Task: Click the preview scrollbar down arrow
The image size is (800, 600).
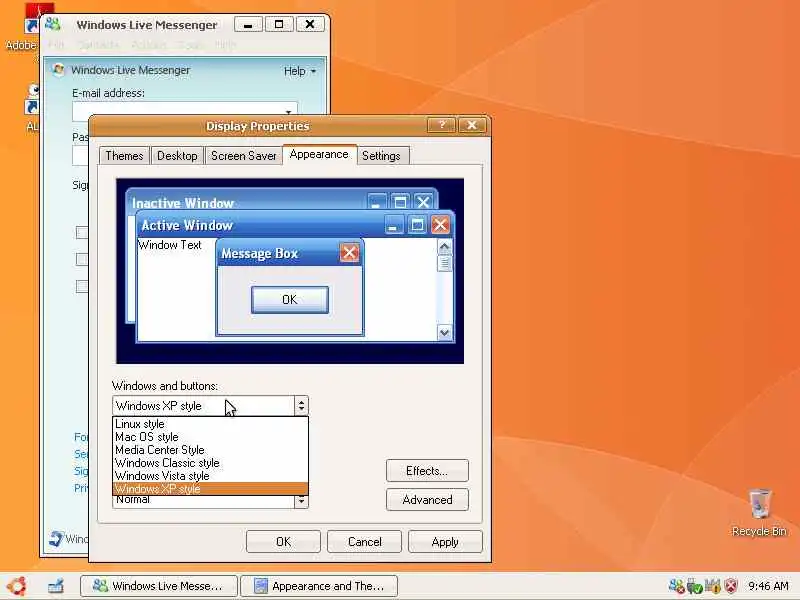Action: tap(444, 333)
